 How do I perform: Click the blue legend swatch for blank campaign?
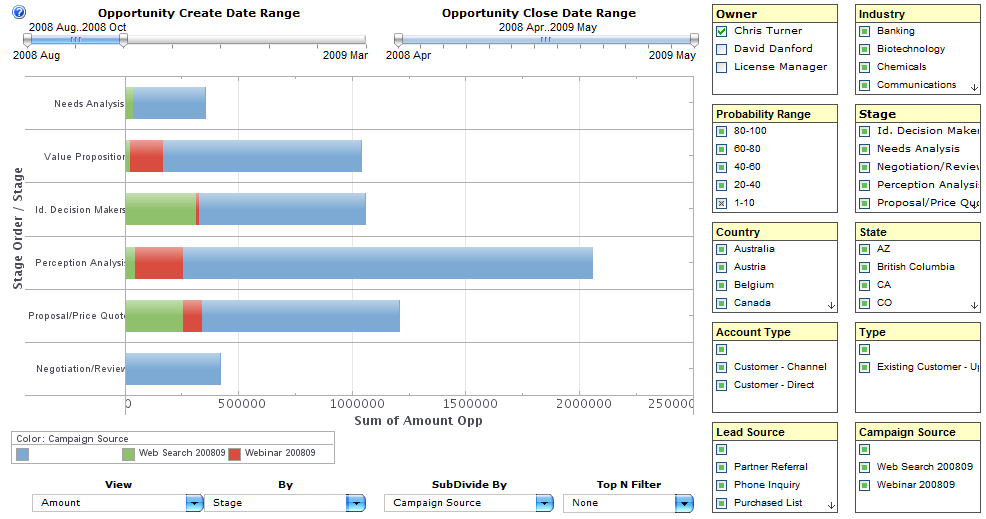click(23, 454)
